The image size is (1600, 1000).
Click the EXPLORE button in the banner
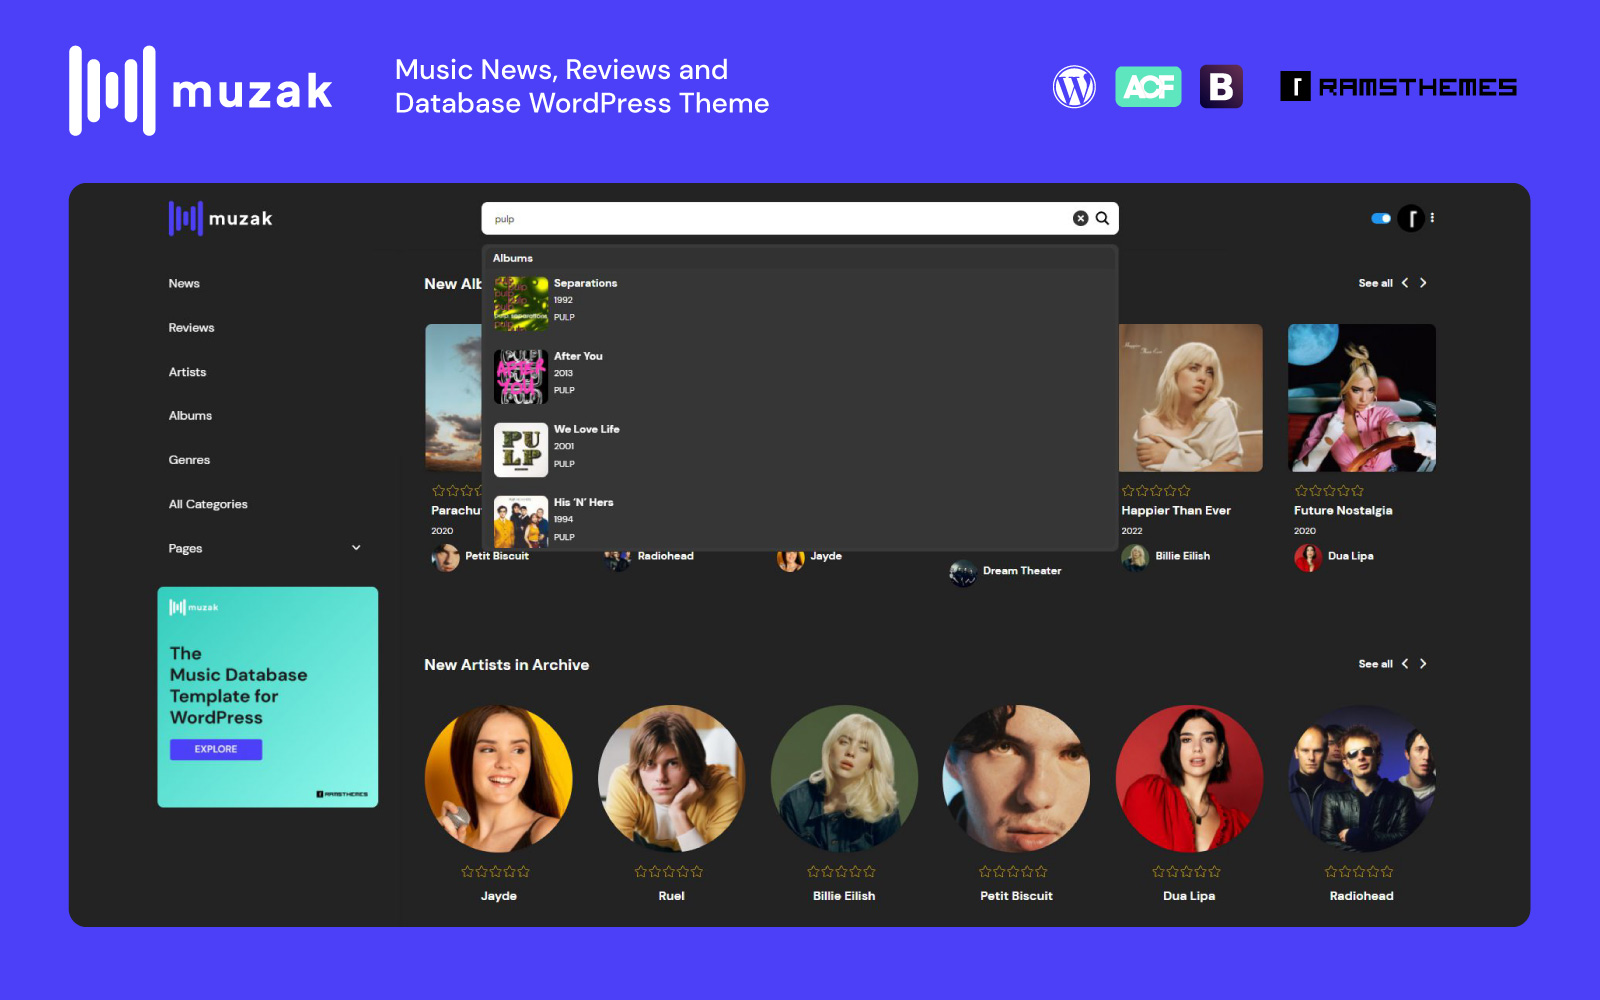tap(216, 749)
